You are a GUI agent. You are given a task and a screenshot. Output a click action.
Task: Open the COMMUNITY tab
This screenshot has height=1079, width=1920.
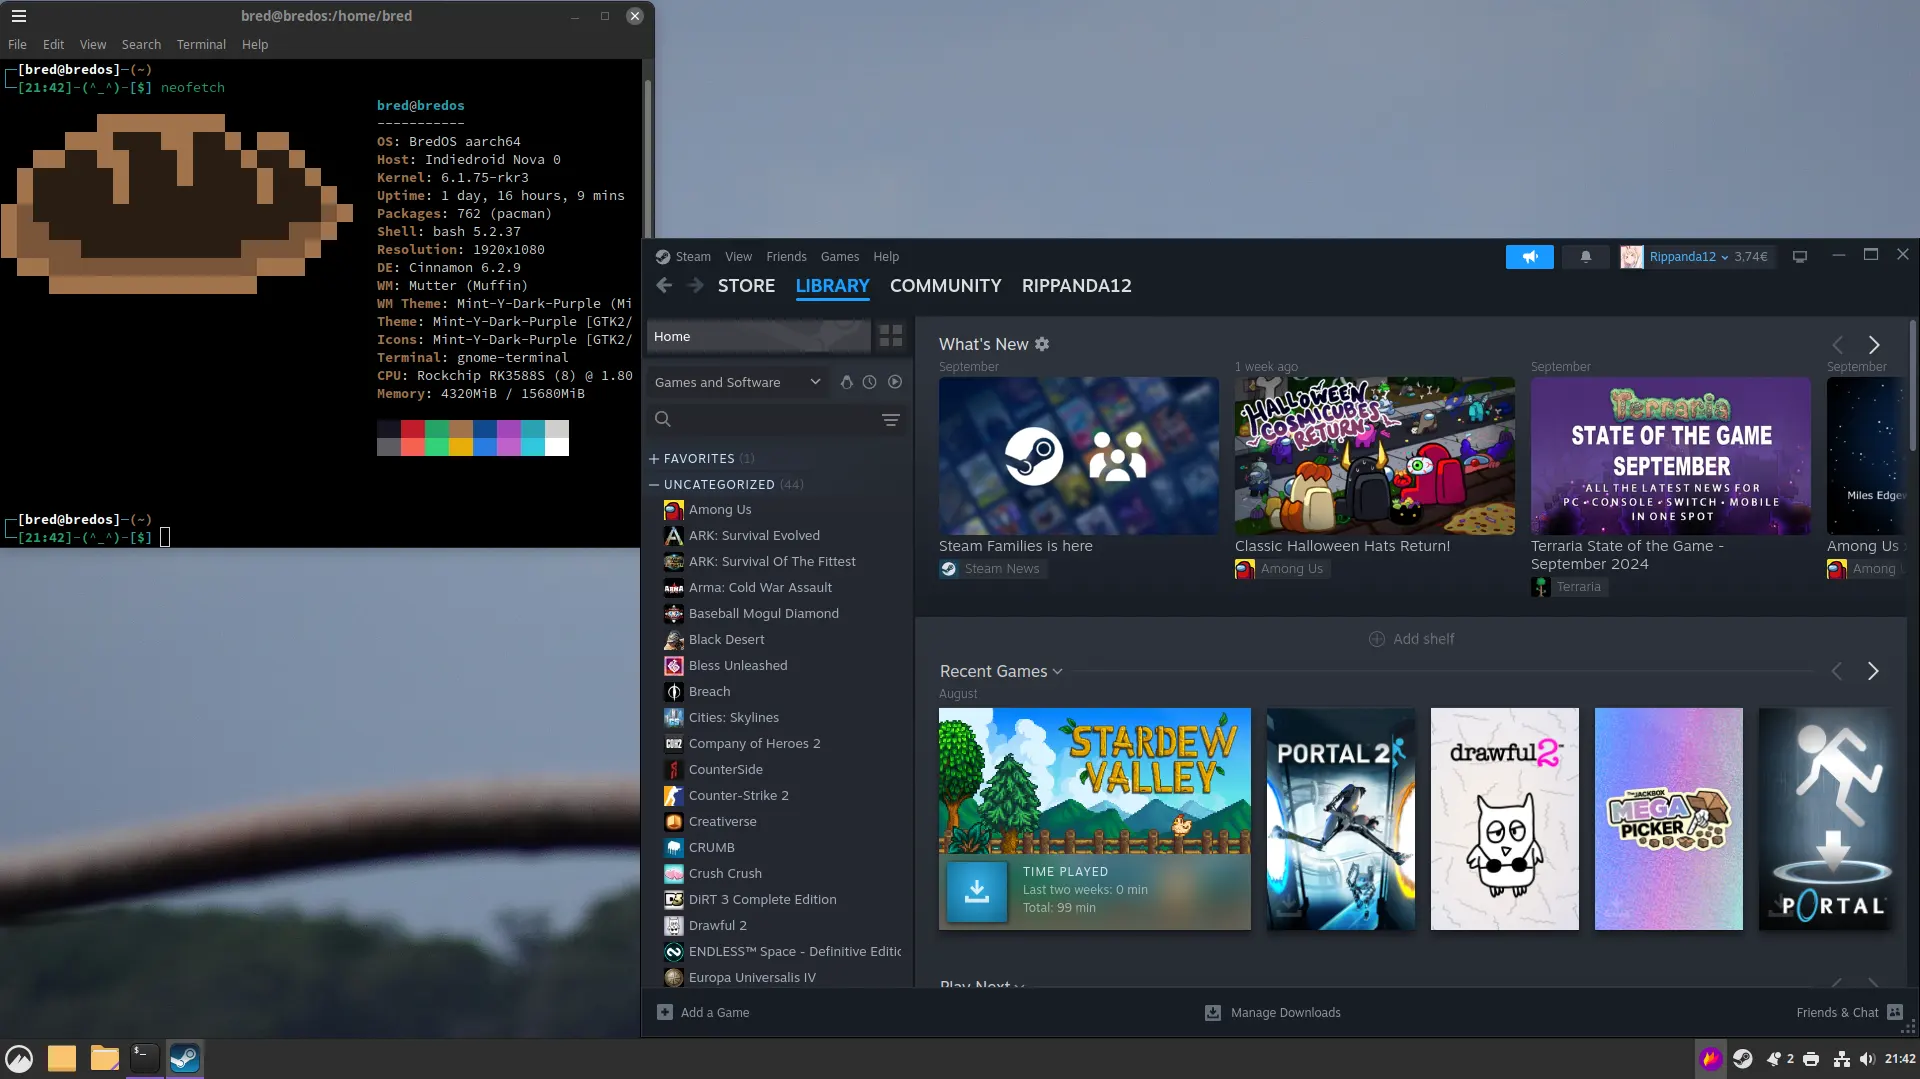click(x=945, y=286)
